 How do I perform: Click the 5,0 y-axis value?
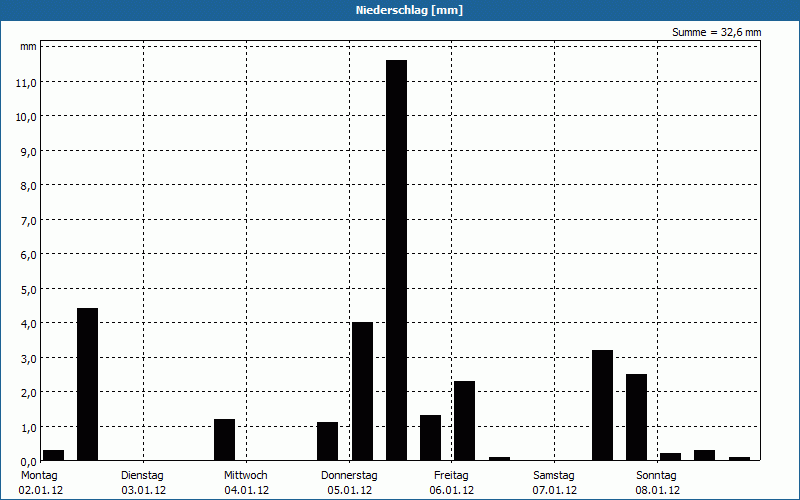point(29,289)
